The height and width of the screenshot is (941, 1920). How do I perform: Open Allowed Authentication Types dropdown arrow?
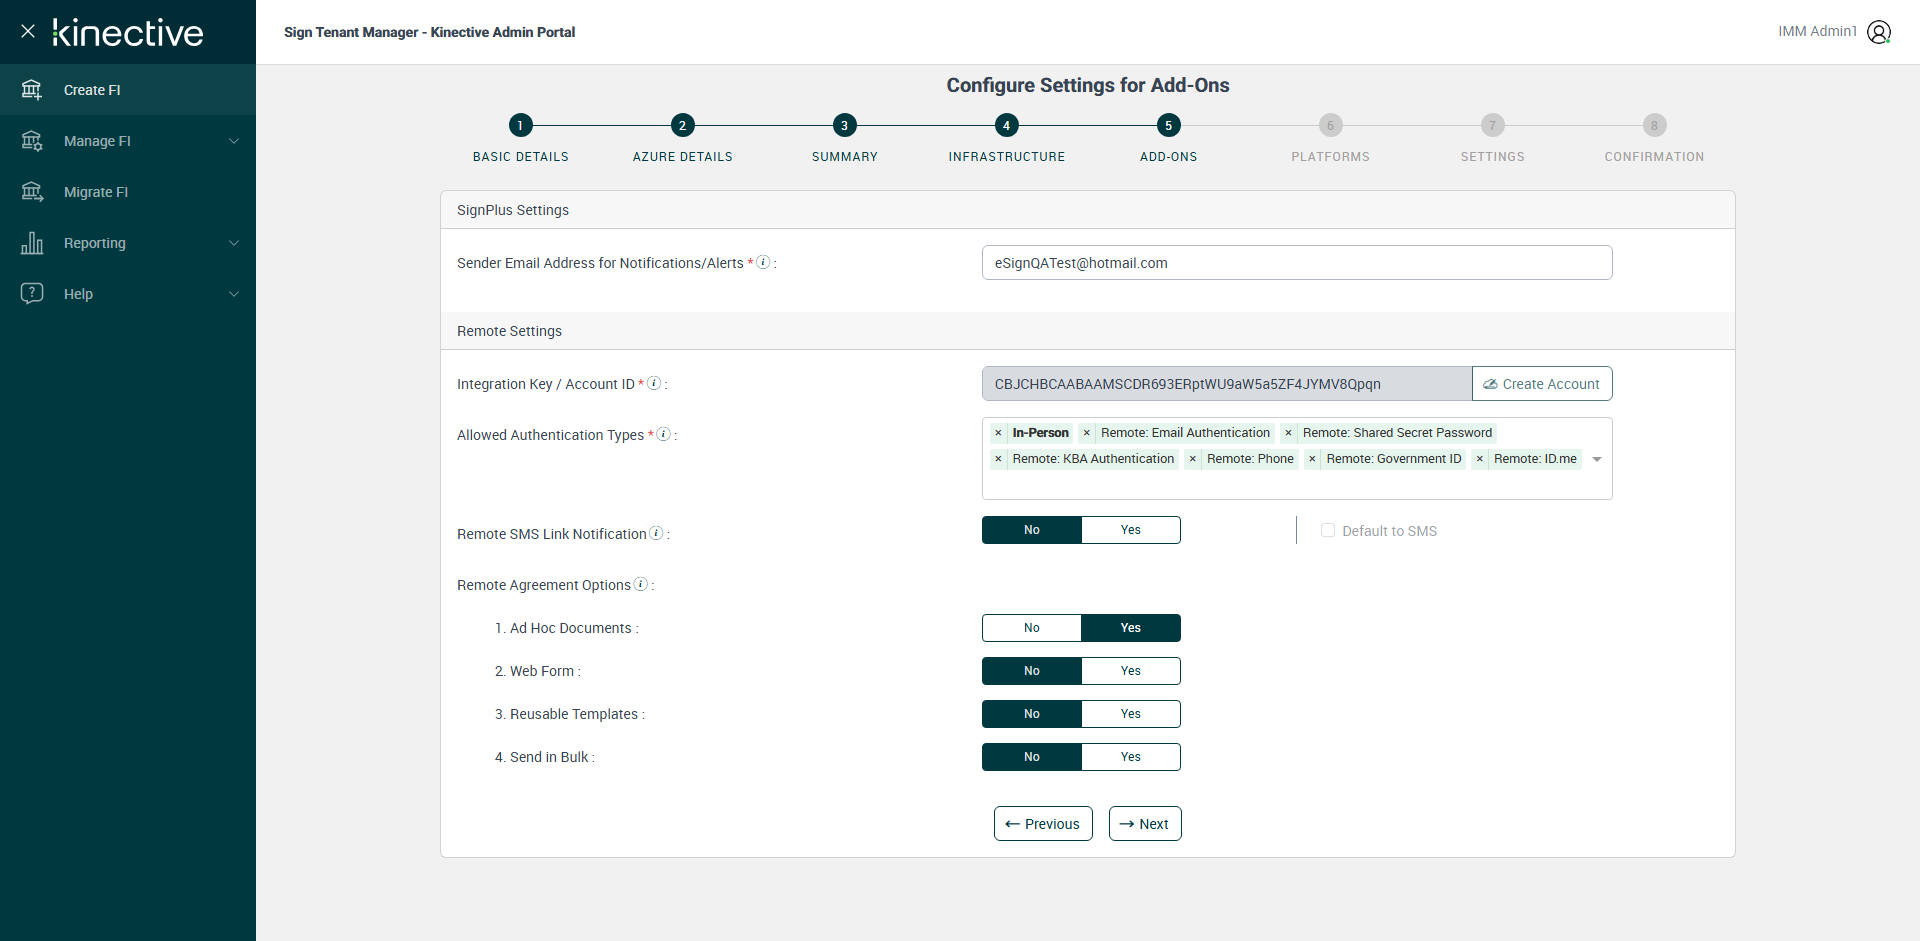click(1597, 459)
